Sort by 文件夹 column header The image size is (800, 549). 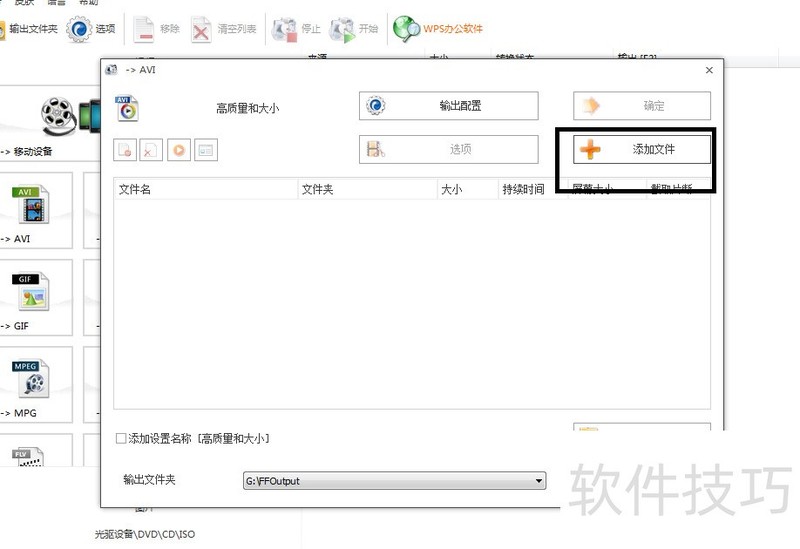coord(367,189)
